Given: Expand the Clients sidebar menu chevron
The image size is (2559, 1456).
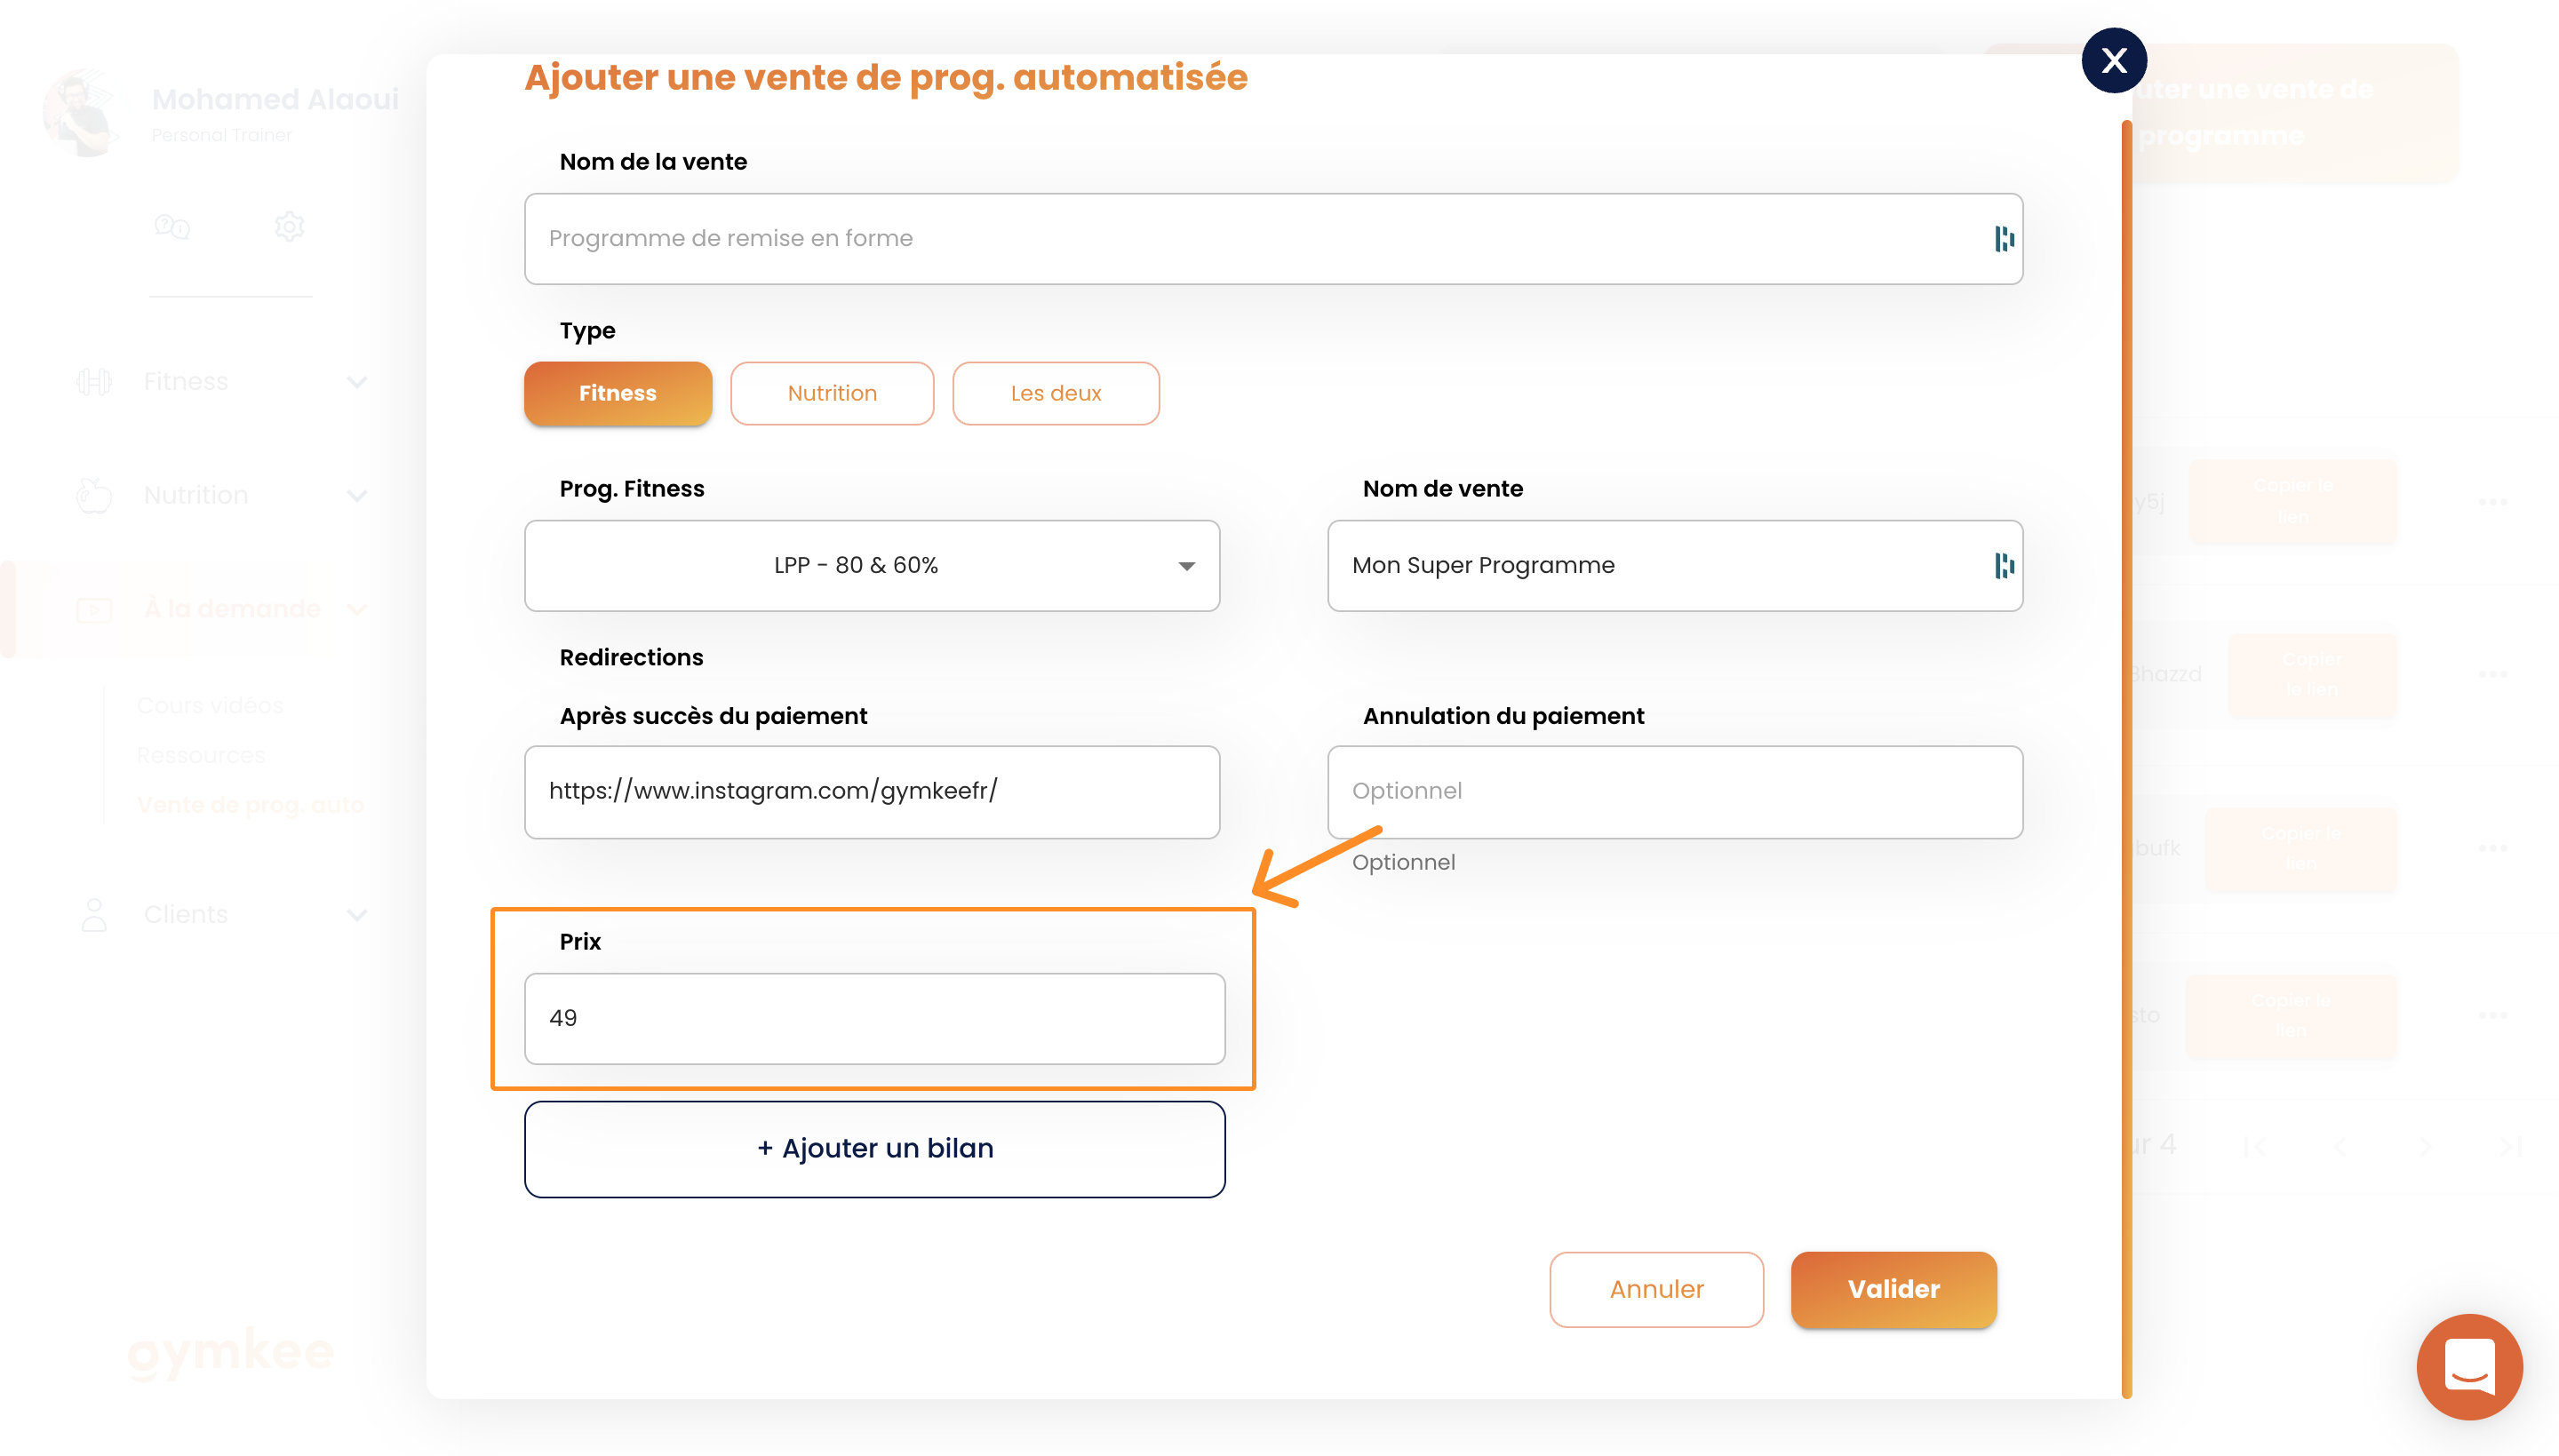Looking at the screenshot, I should tap(357, 914).
